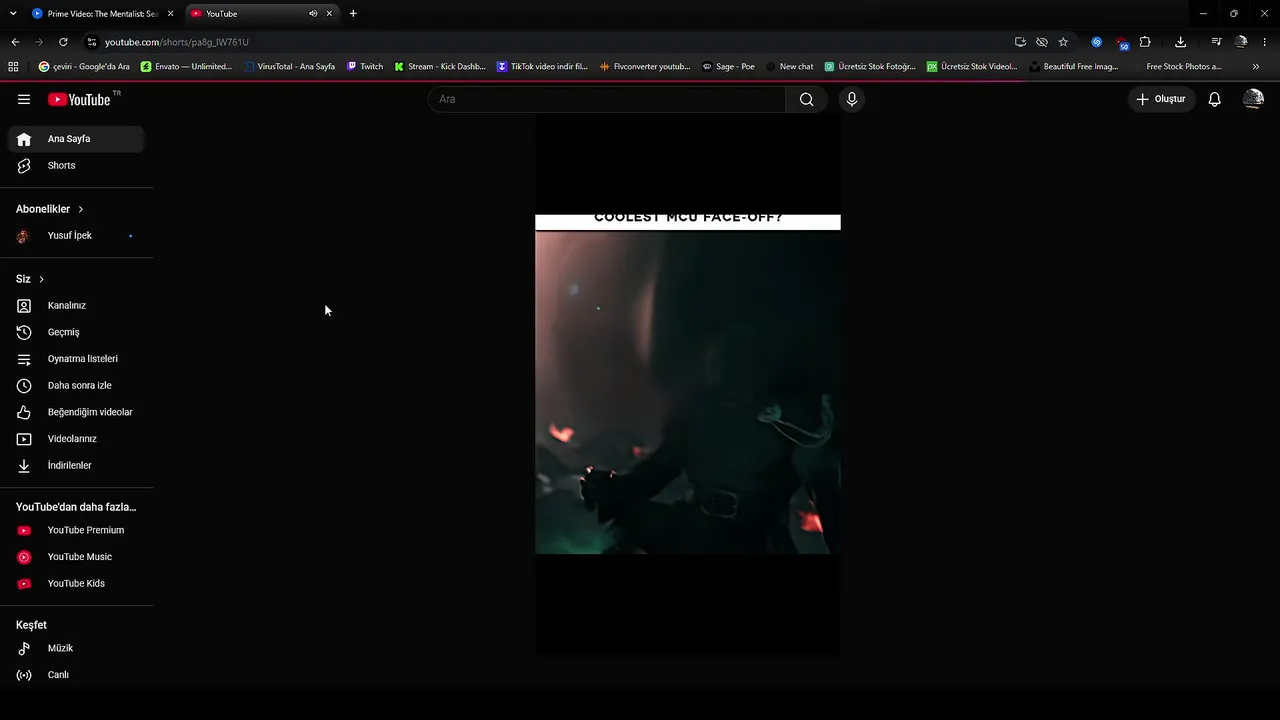This screenshot has width=1280, height=720.
Task: Click the address bar URL
Action: coord(177,42)
